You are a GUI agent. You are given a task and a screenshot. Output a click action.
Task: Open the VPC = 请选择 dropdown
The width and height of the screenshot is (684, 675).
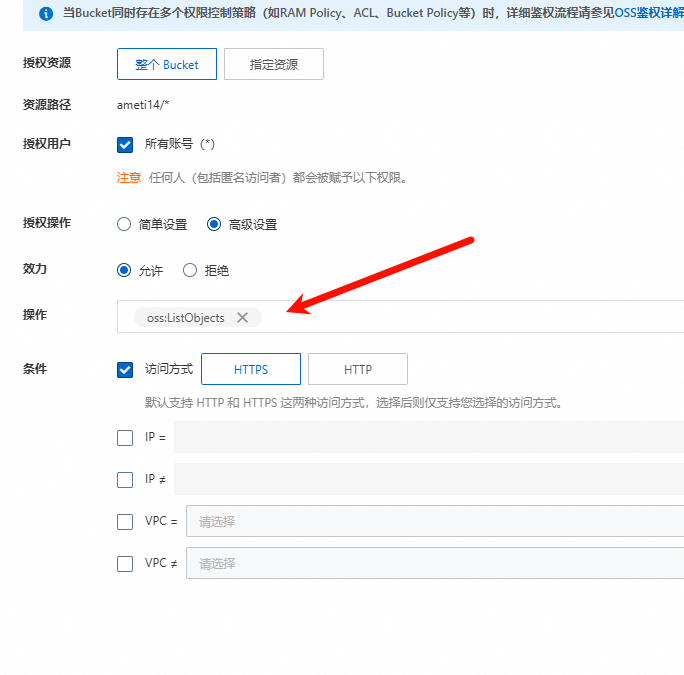(x=435, y=521)
